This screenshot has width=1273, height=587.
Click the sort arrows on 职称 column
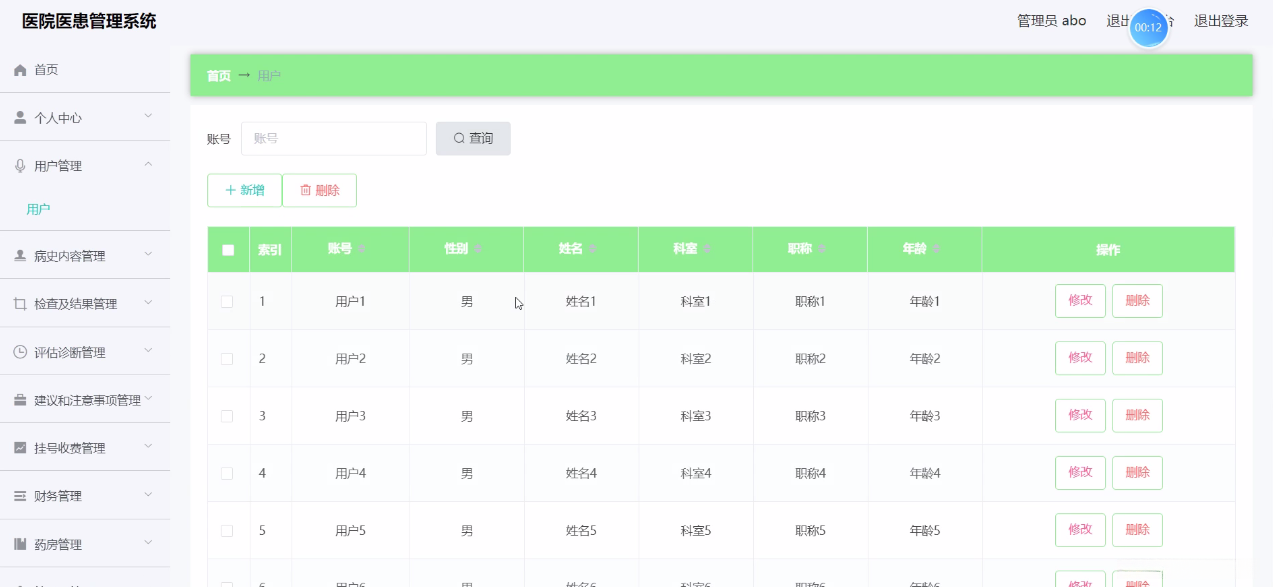[822, 249]
